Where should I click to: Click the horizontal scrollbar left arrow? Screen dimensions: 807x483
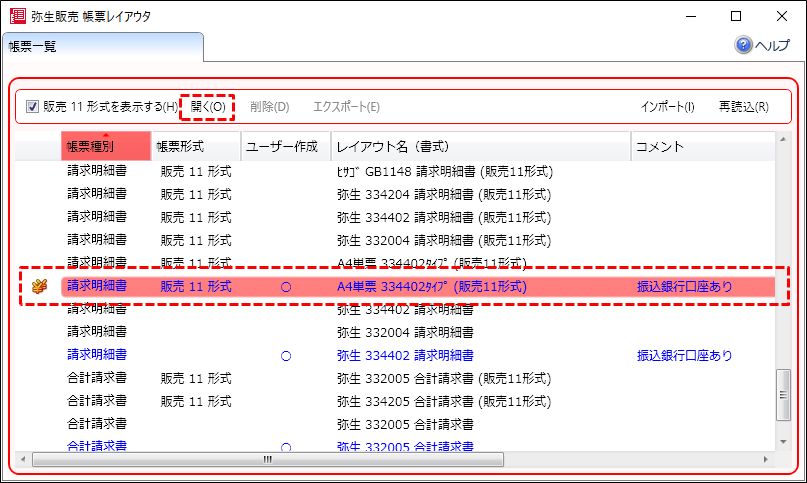pyautogui.click(x=23, y=459)
